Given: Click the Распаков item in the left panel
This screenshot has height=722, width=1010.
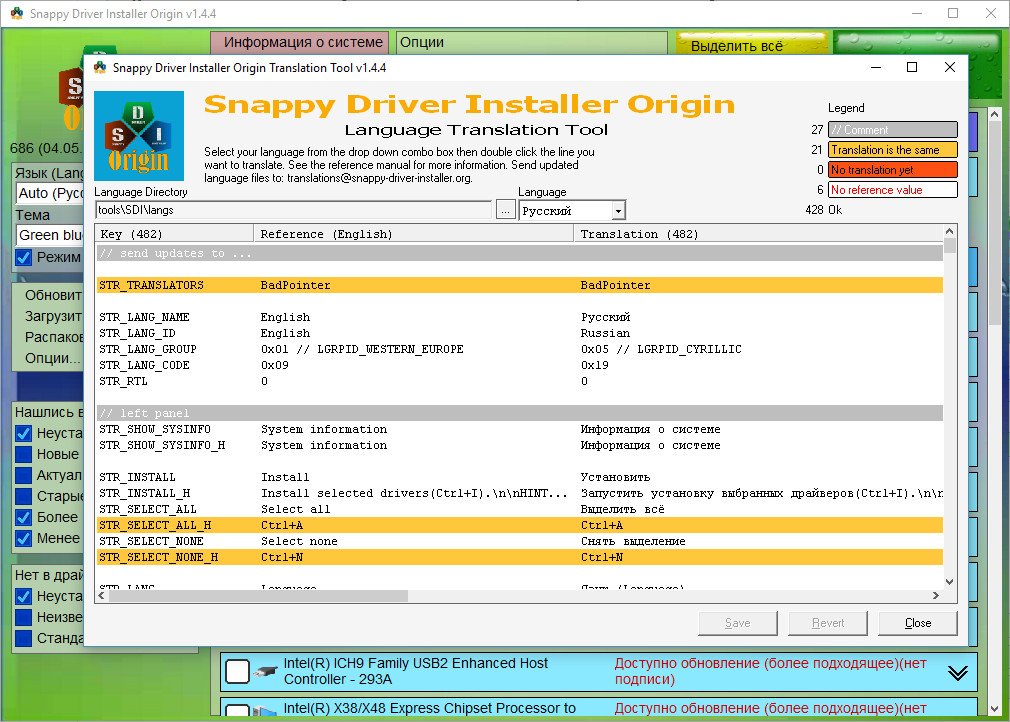Looking at the screenshot, I should click(54, 337).
